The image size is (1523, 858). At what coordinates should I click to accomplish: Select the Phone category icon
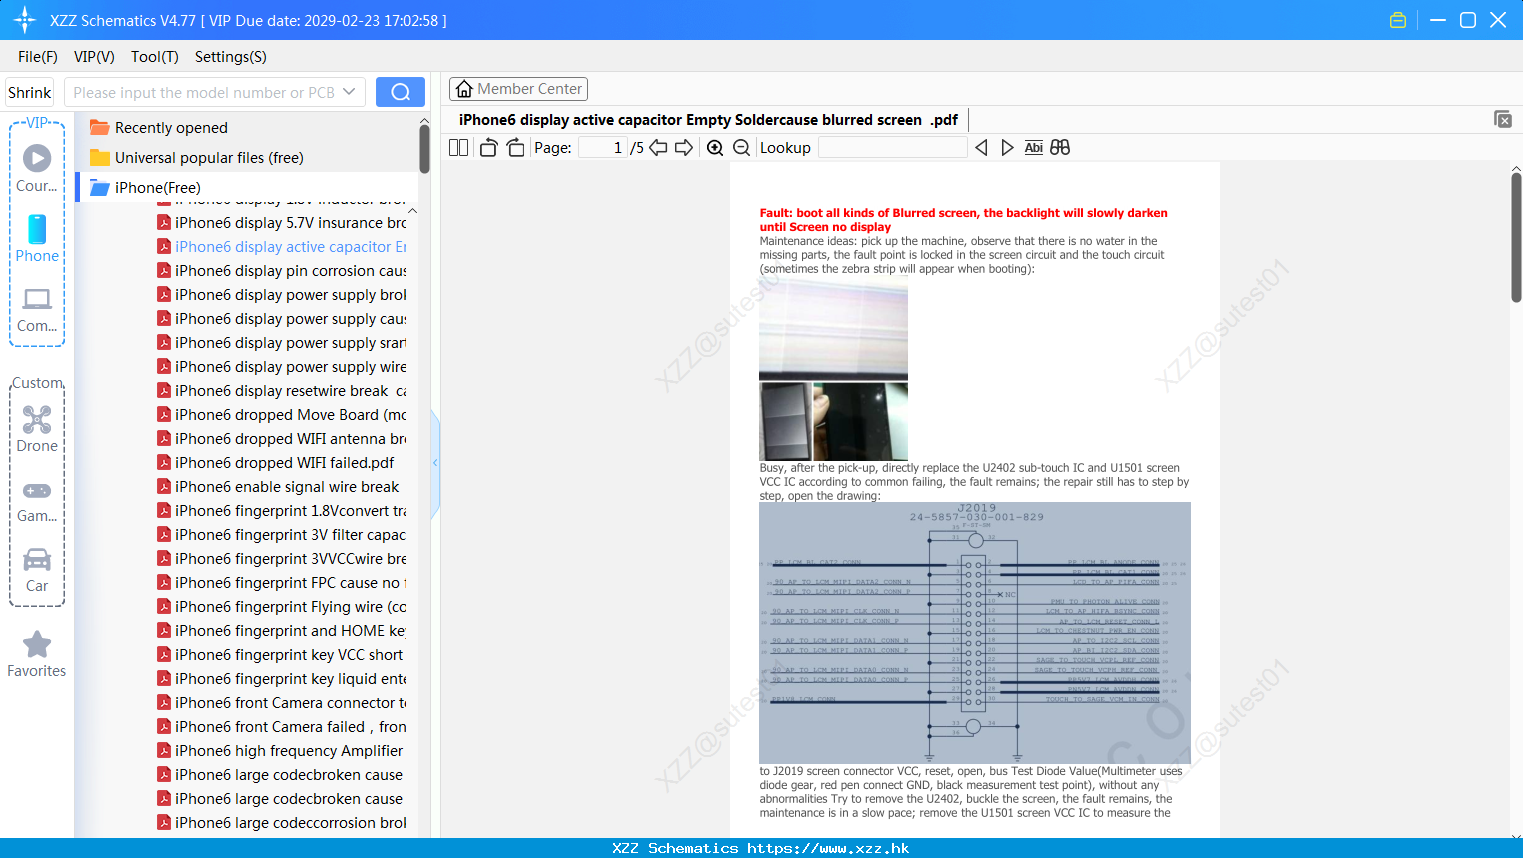click(37, 239)
